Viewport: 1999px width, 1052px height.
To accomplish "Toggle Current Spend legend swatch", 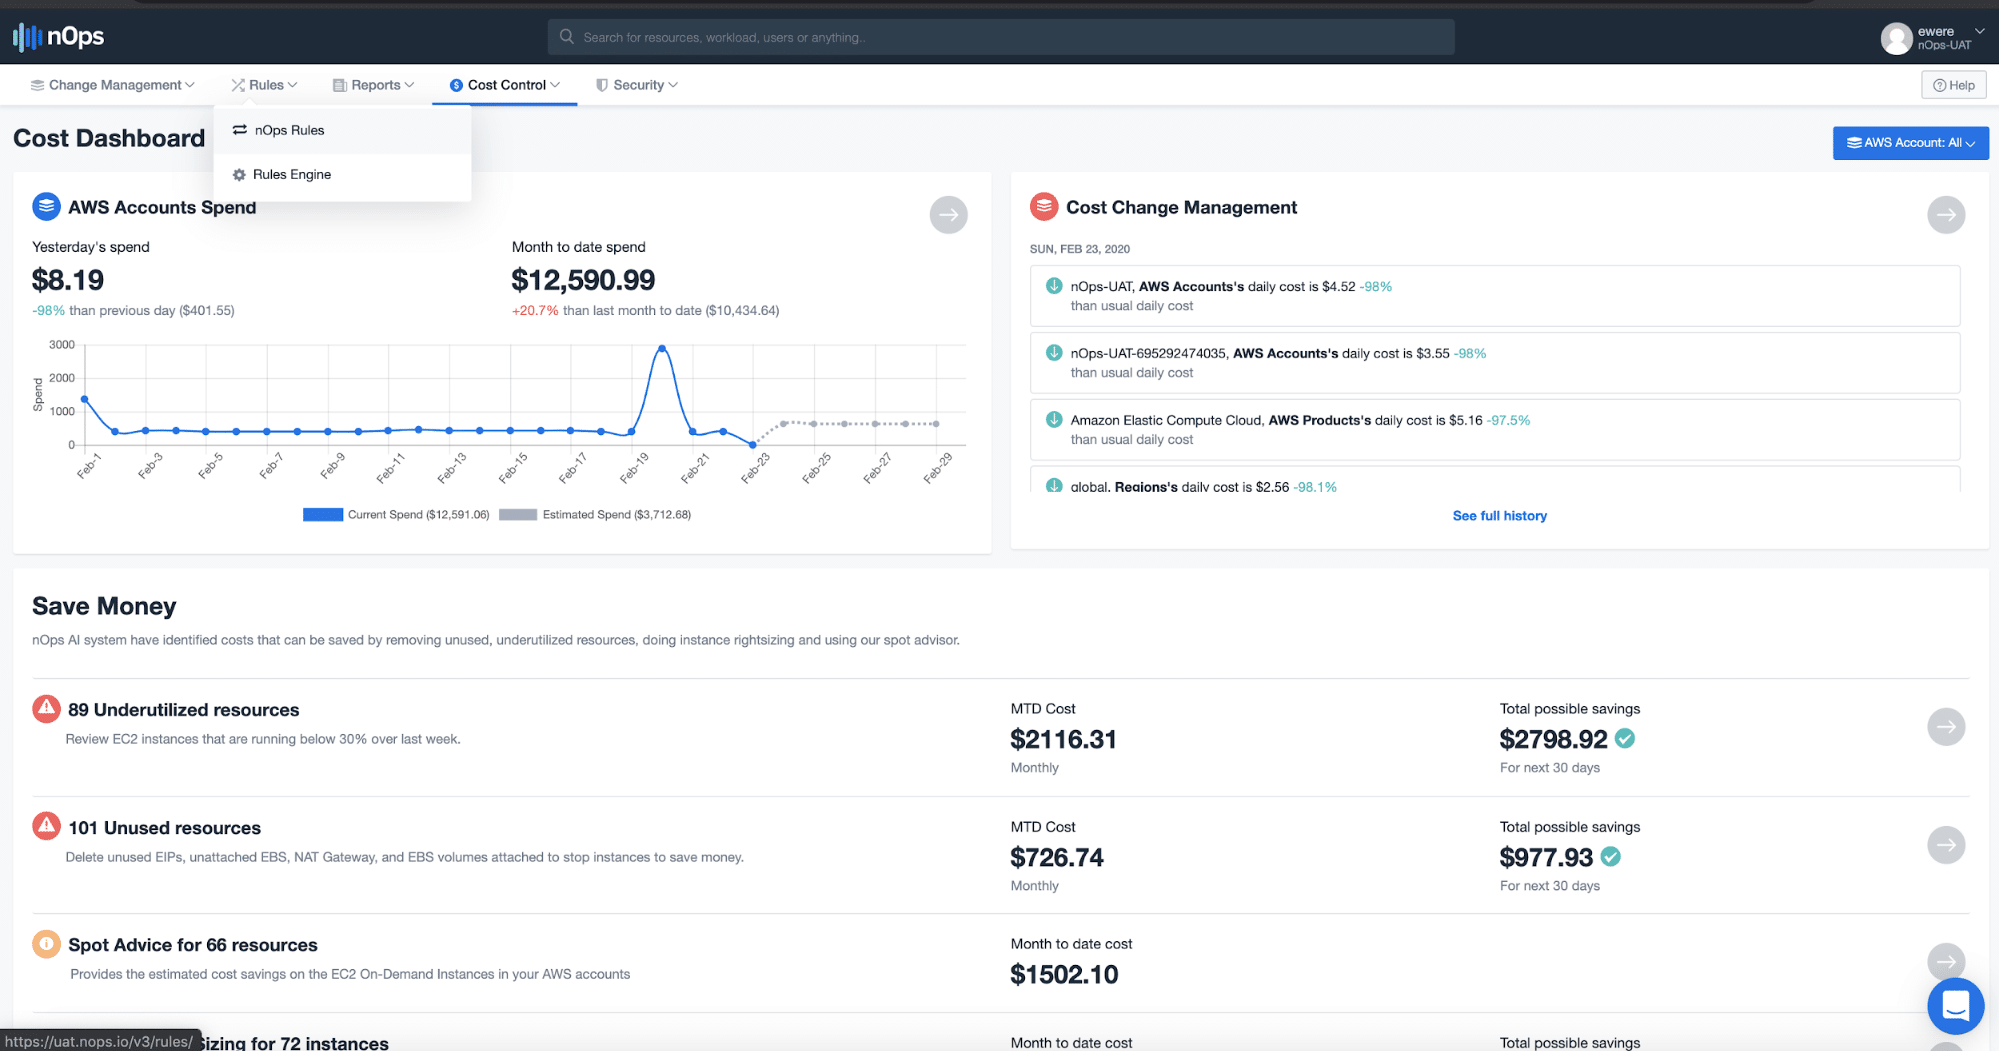I will 323,515.
